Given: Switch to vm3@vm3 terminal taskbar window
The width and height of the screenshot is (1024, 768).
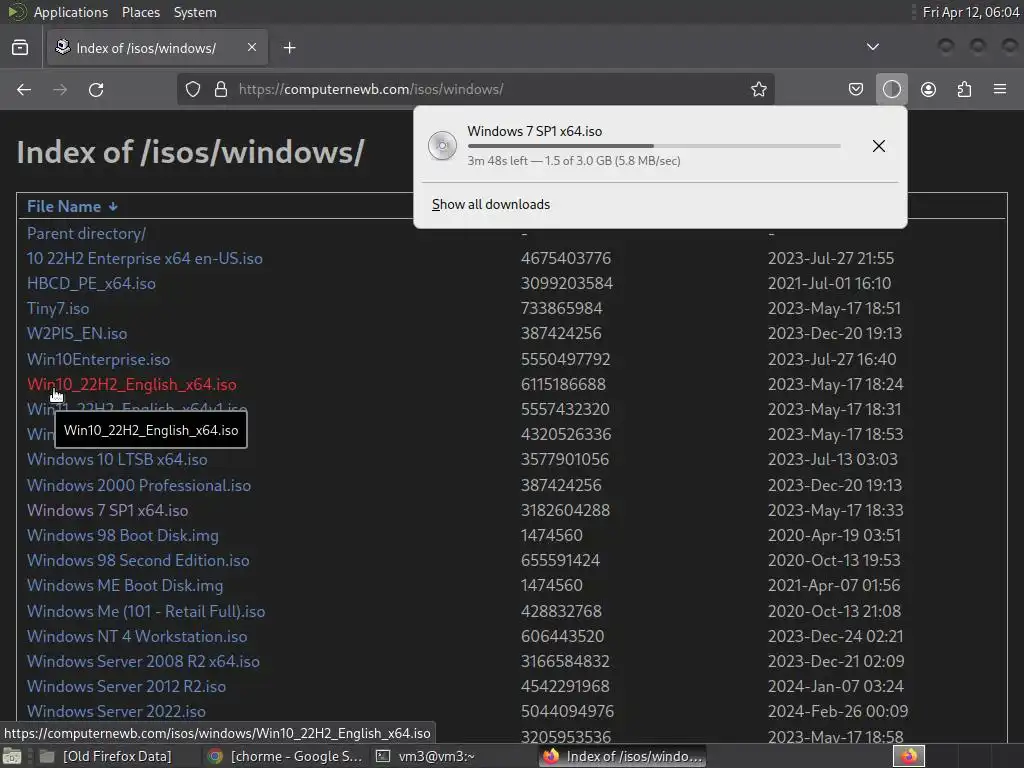Looking at the screenshot, I should pos(426,756).
